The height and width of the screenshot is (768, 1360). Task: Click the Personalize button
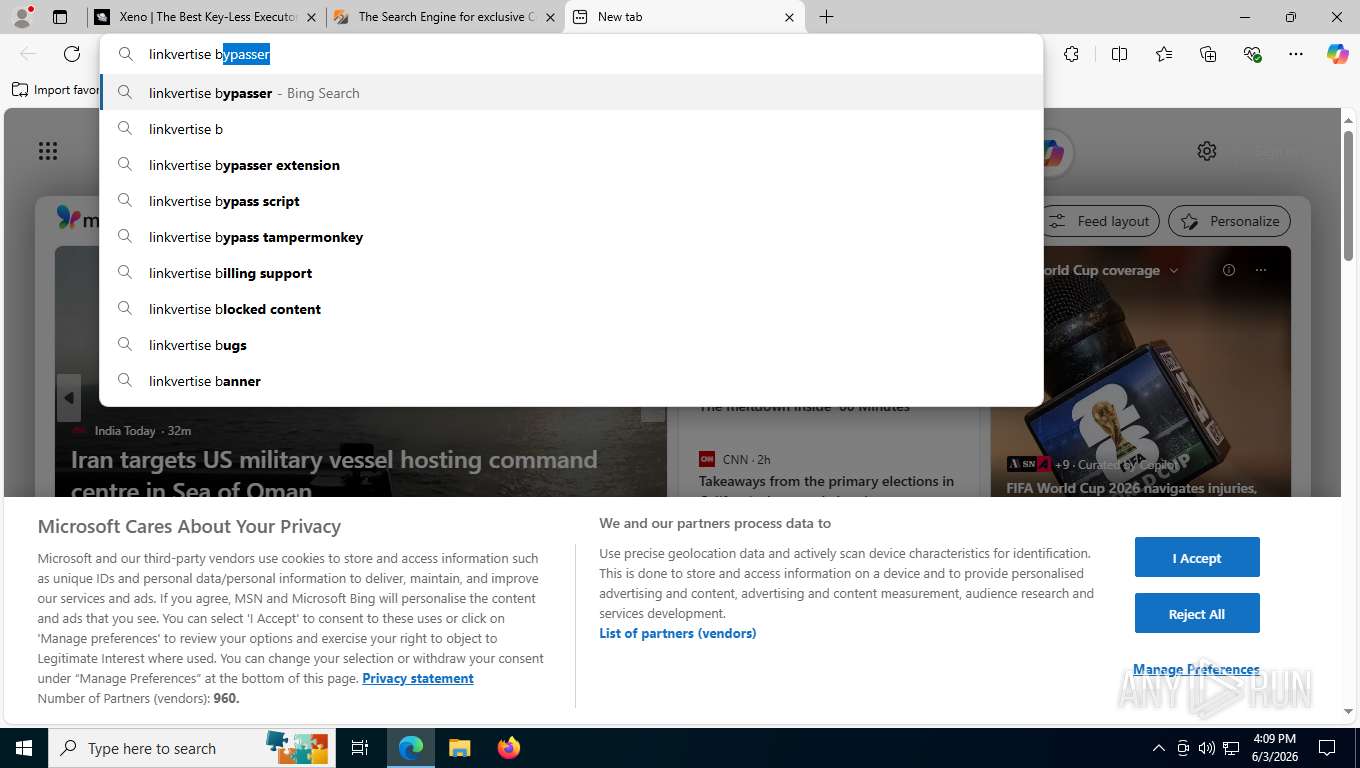click(1230, 221)
